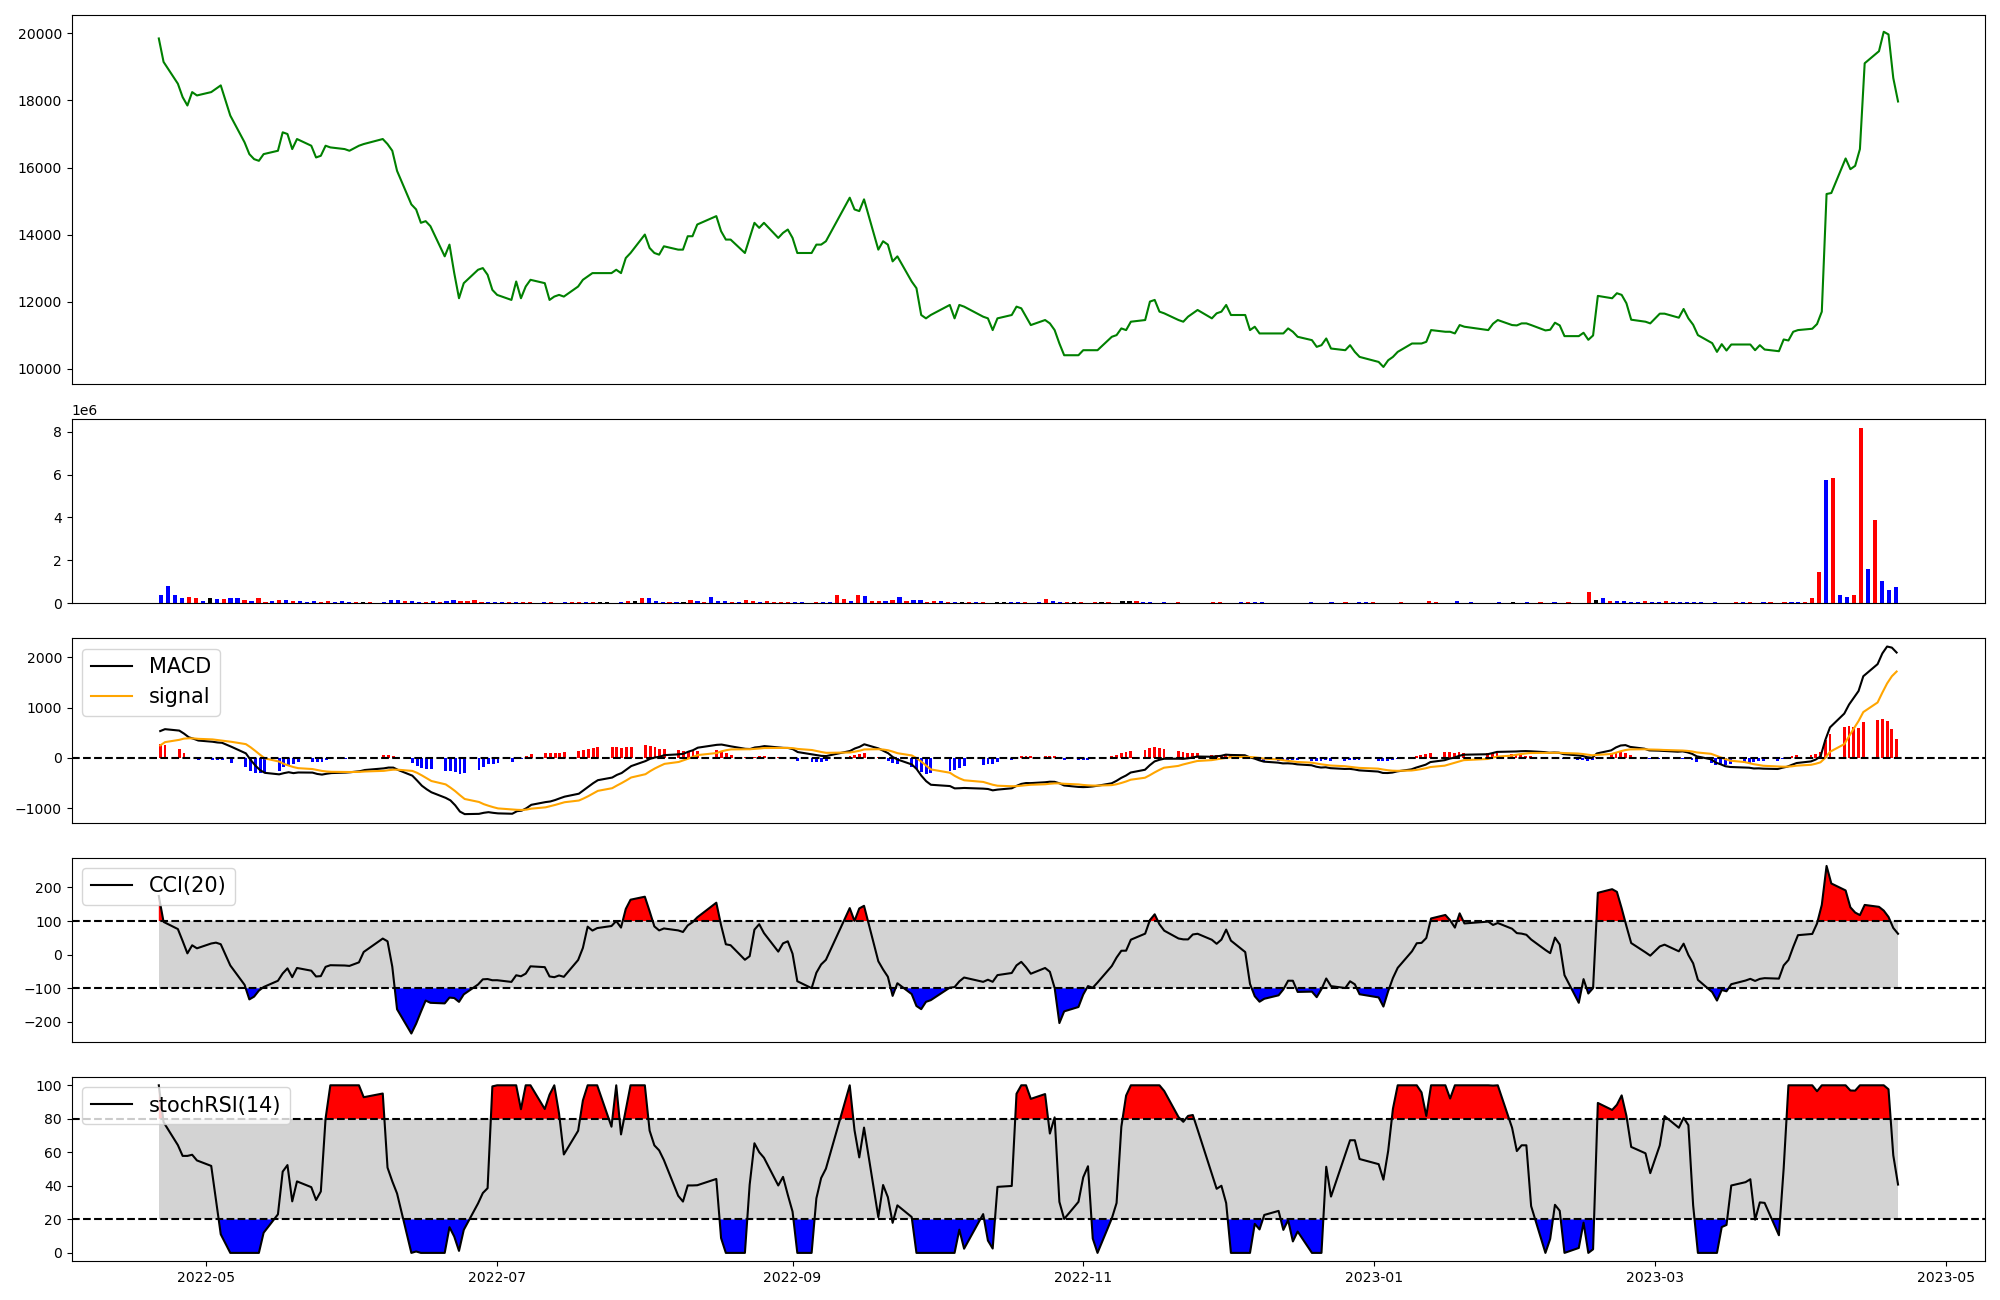
Task: Click the tallest red volume bar
Action: [1860, 515]
